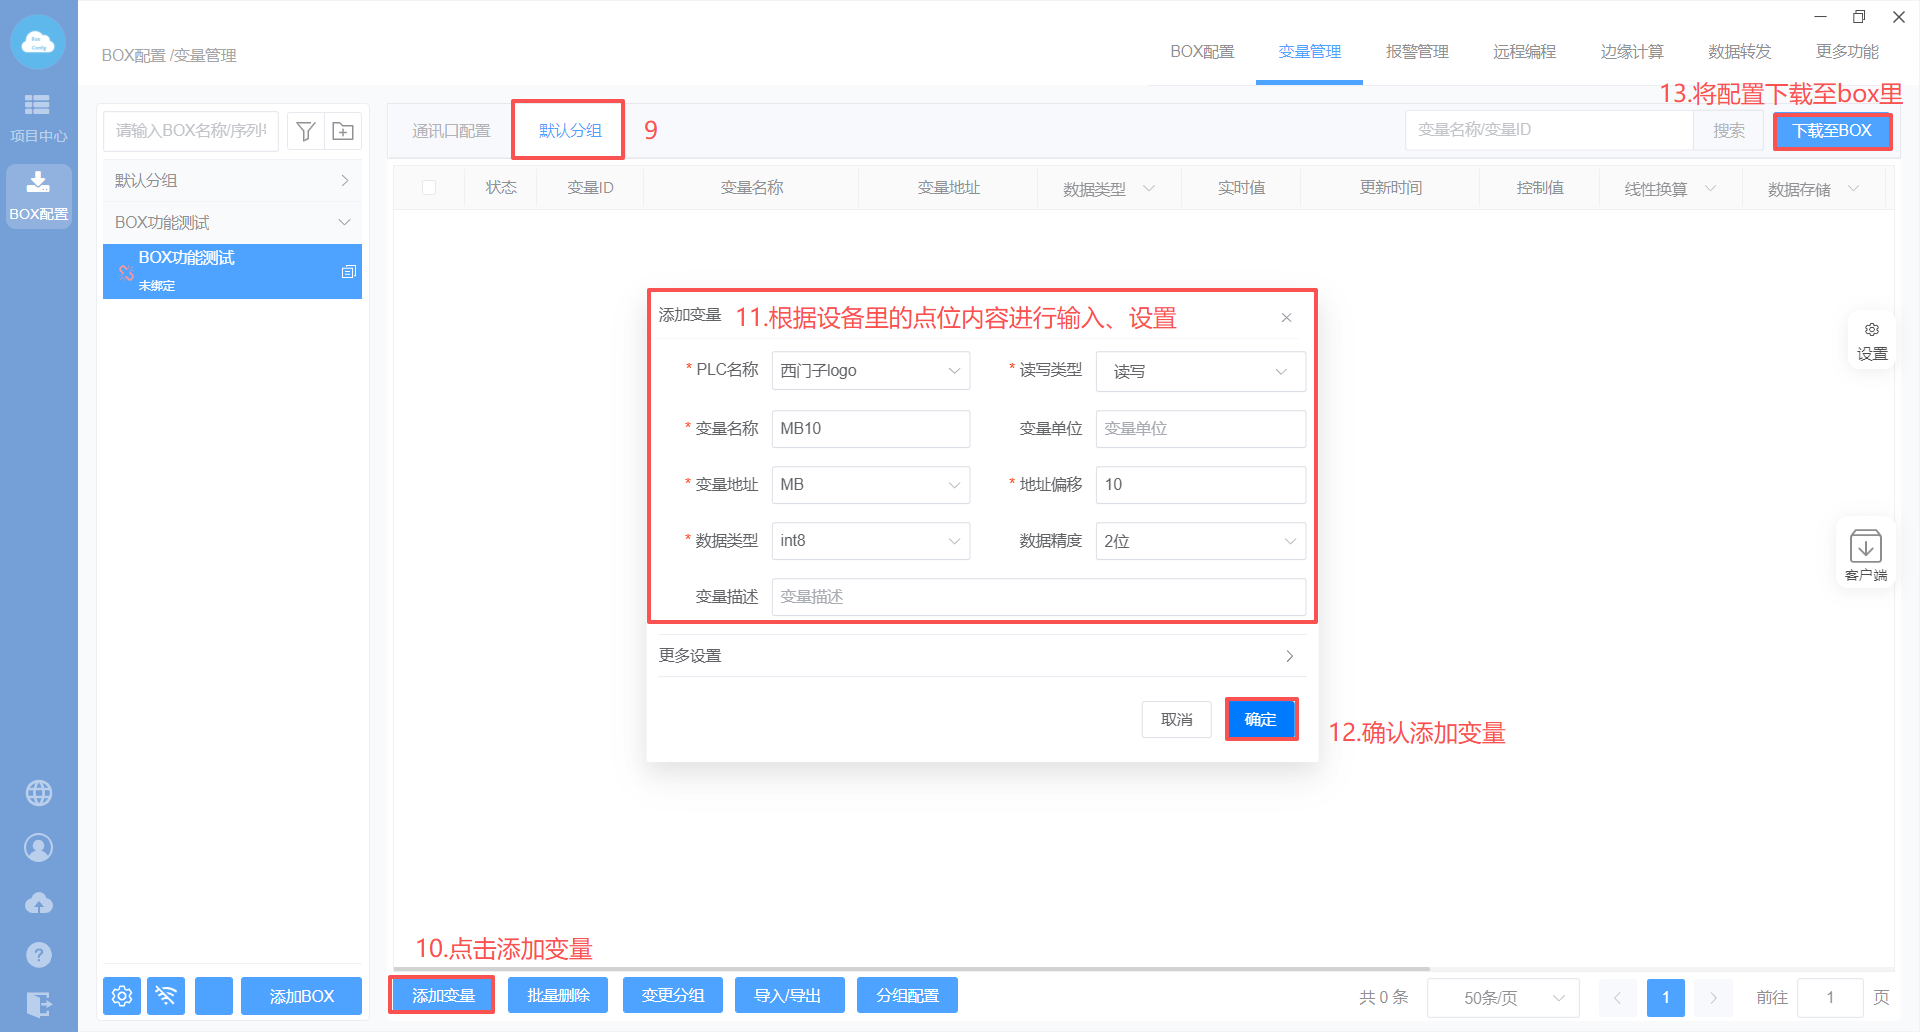Toggle the select-all checkbox in table header
Image resolution: width=1920 pixels, height=1032 pixels.
(x=429, y=188)
